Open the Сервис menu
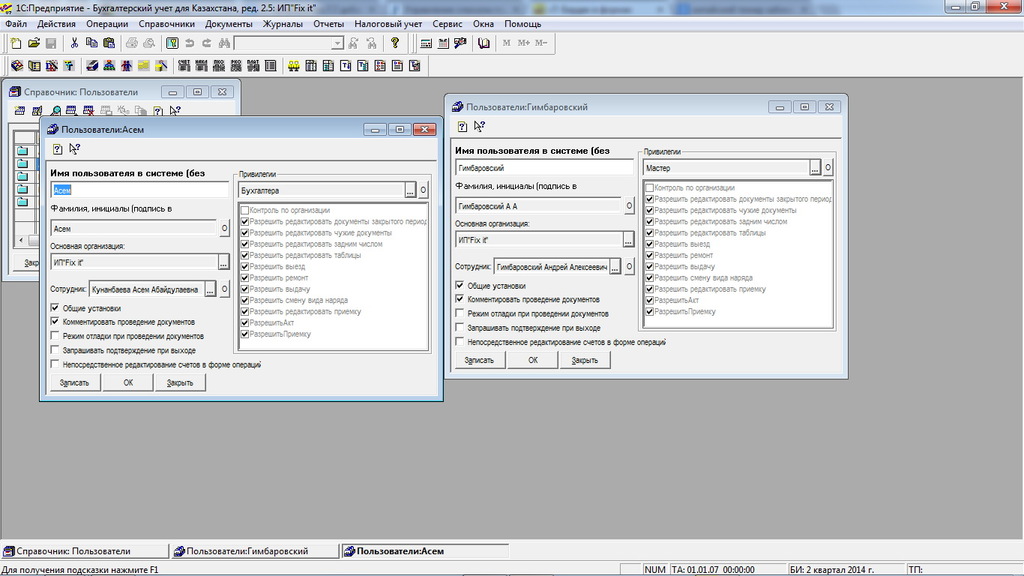 [447, 24]
